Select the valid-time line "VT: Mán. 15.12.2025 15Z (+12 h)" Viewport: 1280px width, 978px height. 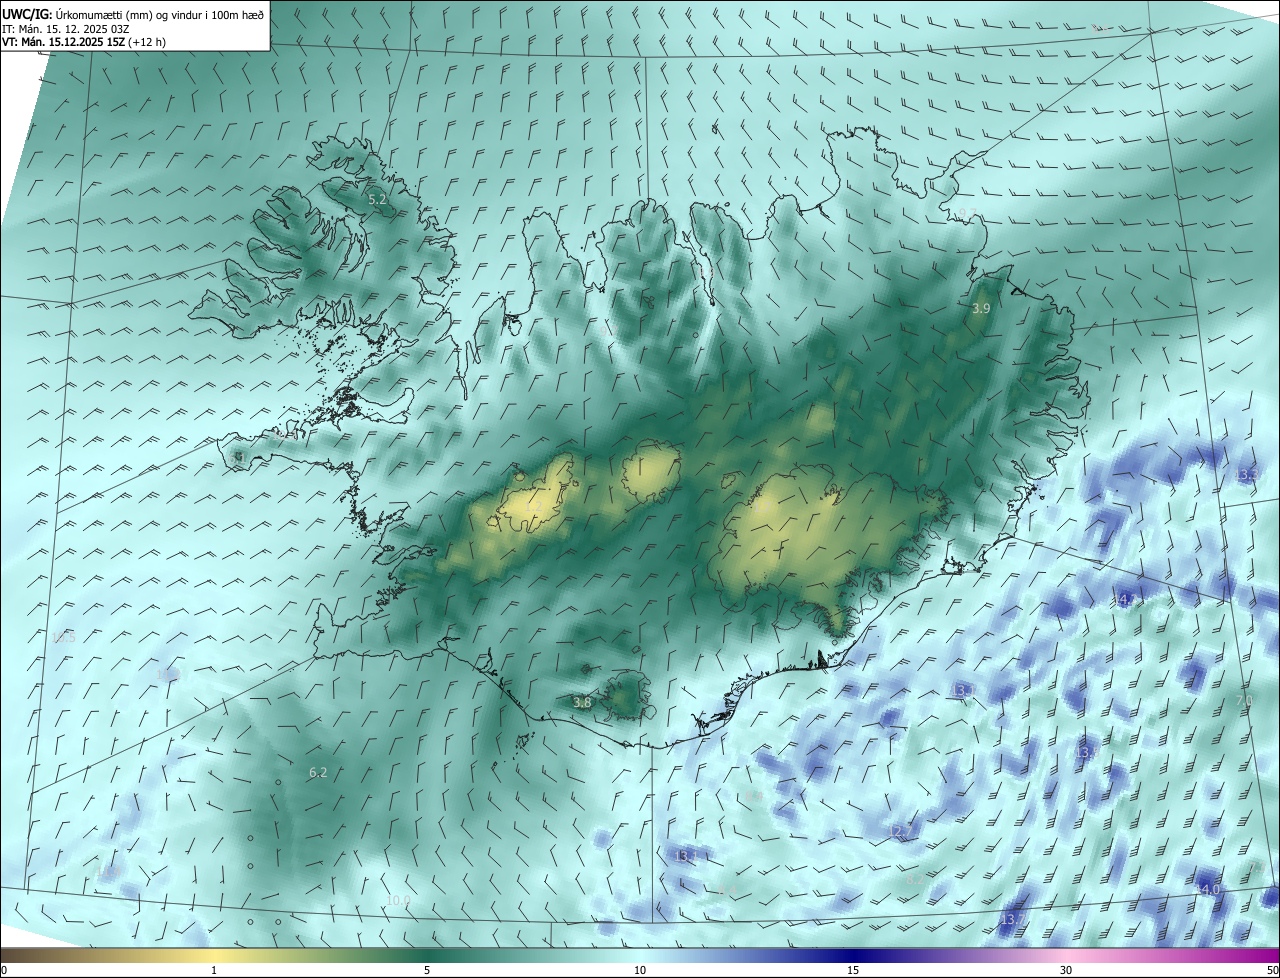[x=84, y=42]
